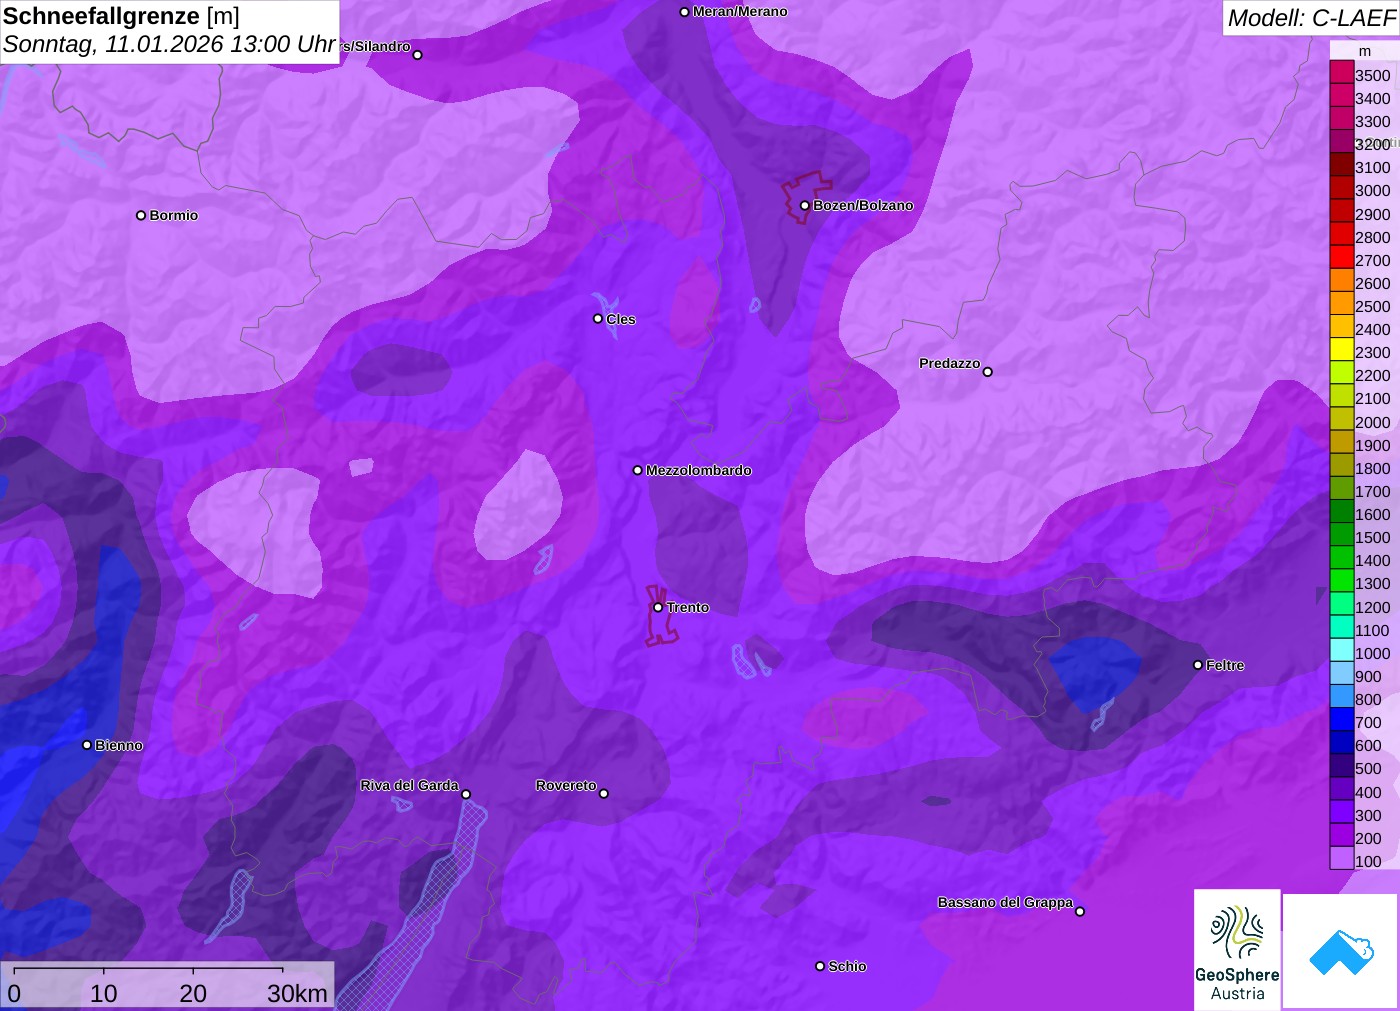Select the 1000 m cyan legend swatch
1400x1011 pixels.
(x=1341, y=650)
